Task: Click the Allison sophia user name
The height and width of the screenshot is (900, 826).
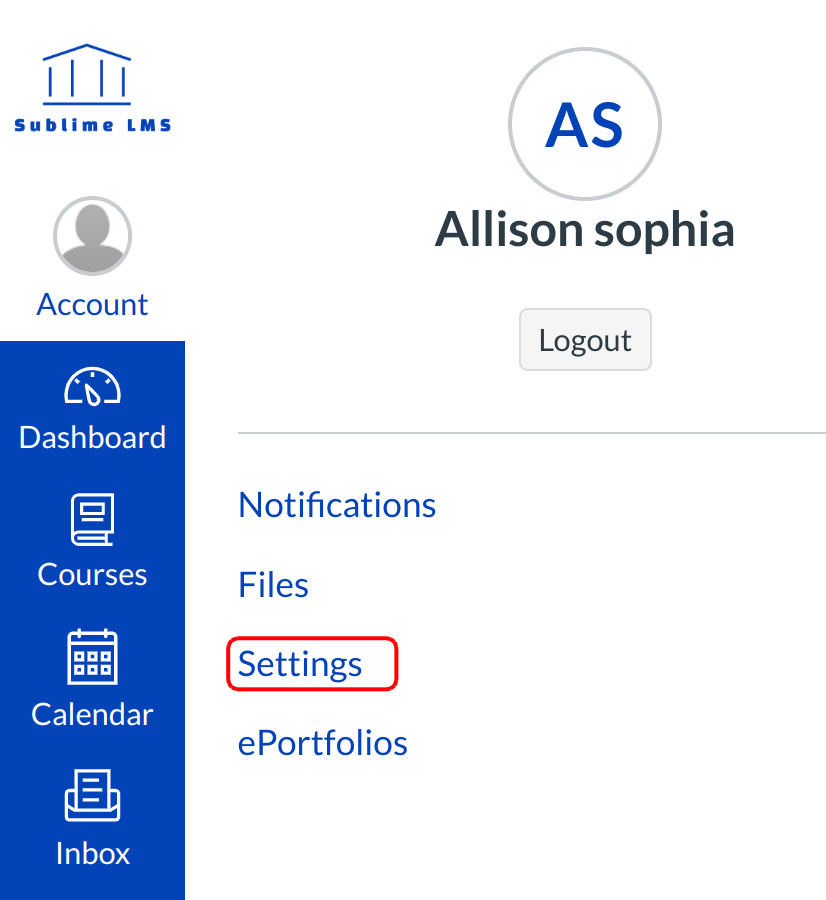Action: click(x=584, y=230)
